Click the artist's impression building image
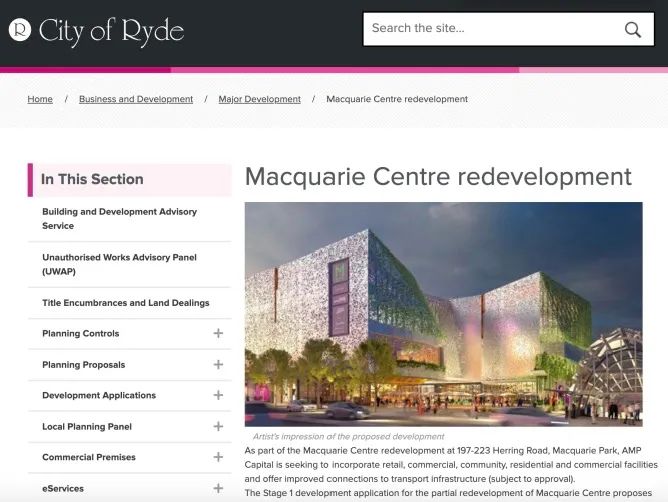The height and width of the screenshot is (502, 668). pyautogui.click(x=443, y=314)
